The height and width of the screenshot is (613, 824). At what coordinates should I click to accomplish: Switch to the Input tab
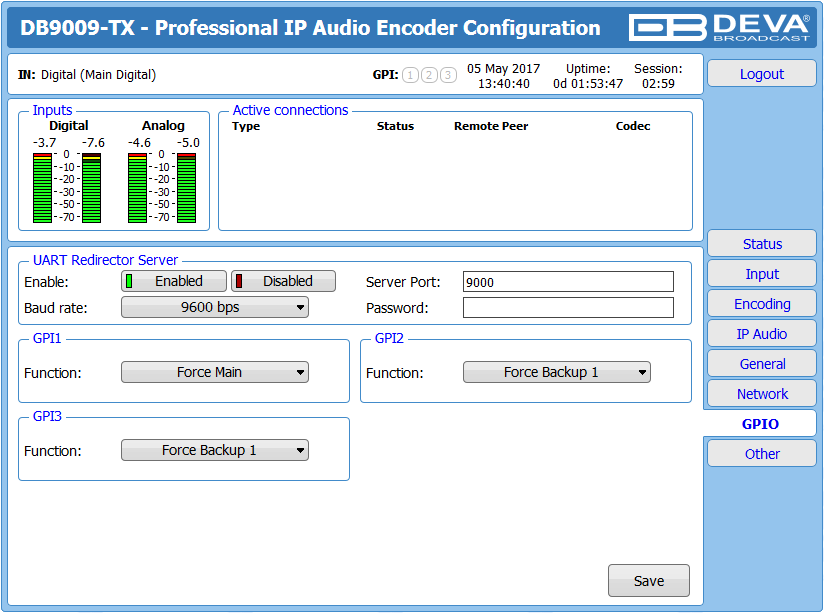762,274
